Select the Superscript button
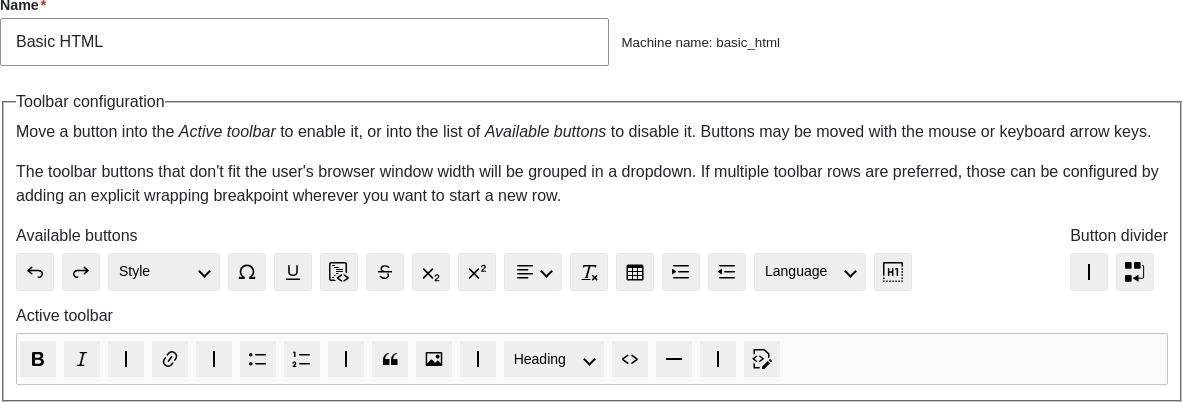Viewport: 1182px width, 402px height. [476, 272]
